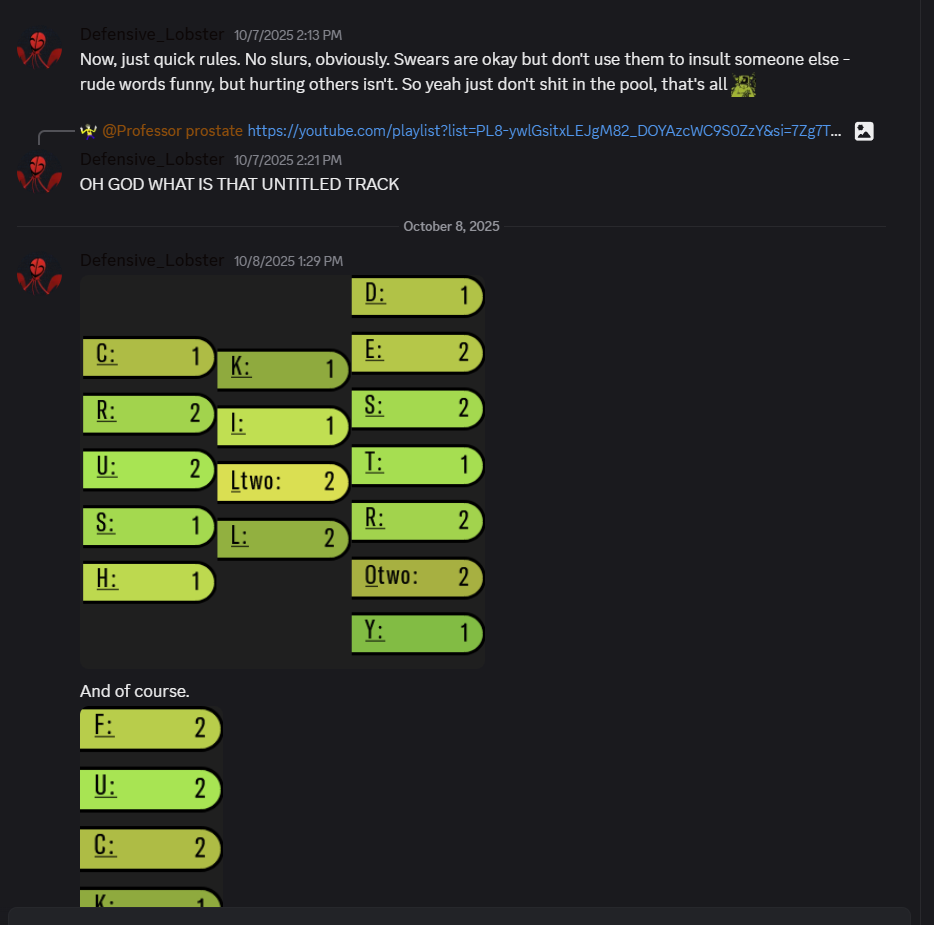Open Defensive_Lobster username on the 2:13 PM message

(152, 35)
